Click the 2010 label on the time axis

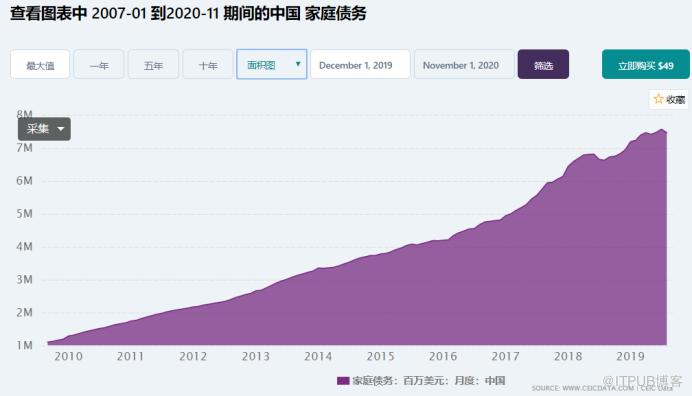[x=68, y=356]
